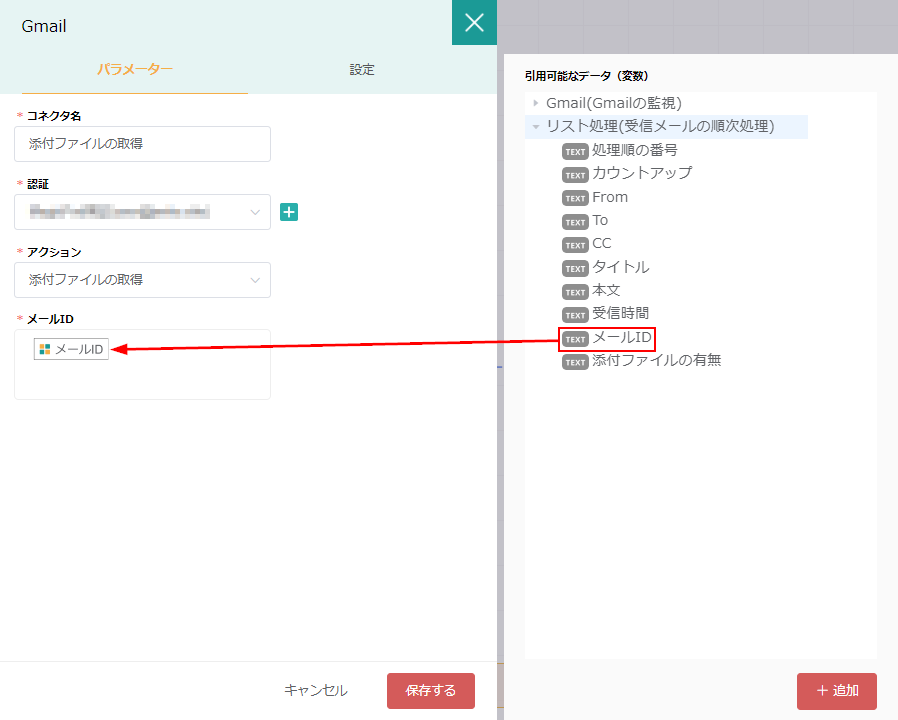Viewport: 898px width, 720px height.
Task: Select the To variable
Action: click(x=600, y=221)
